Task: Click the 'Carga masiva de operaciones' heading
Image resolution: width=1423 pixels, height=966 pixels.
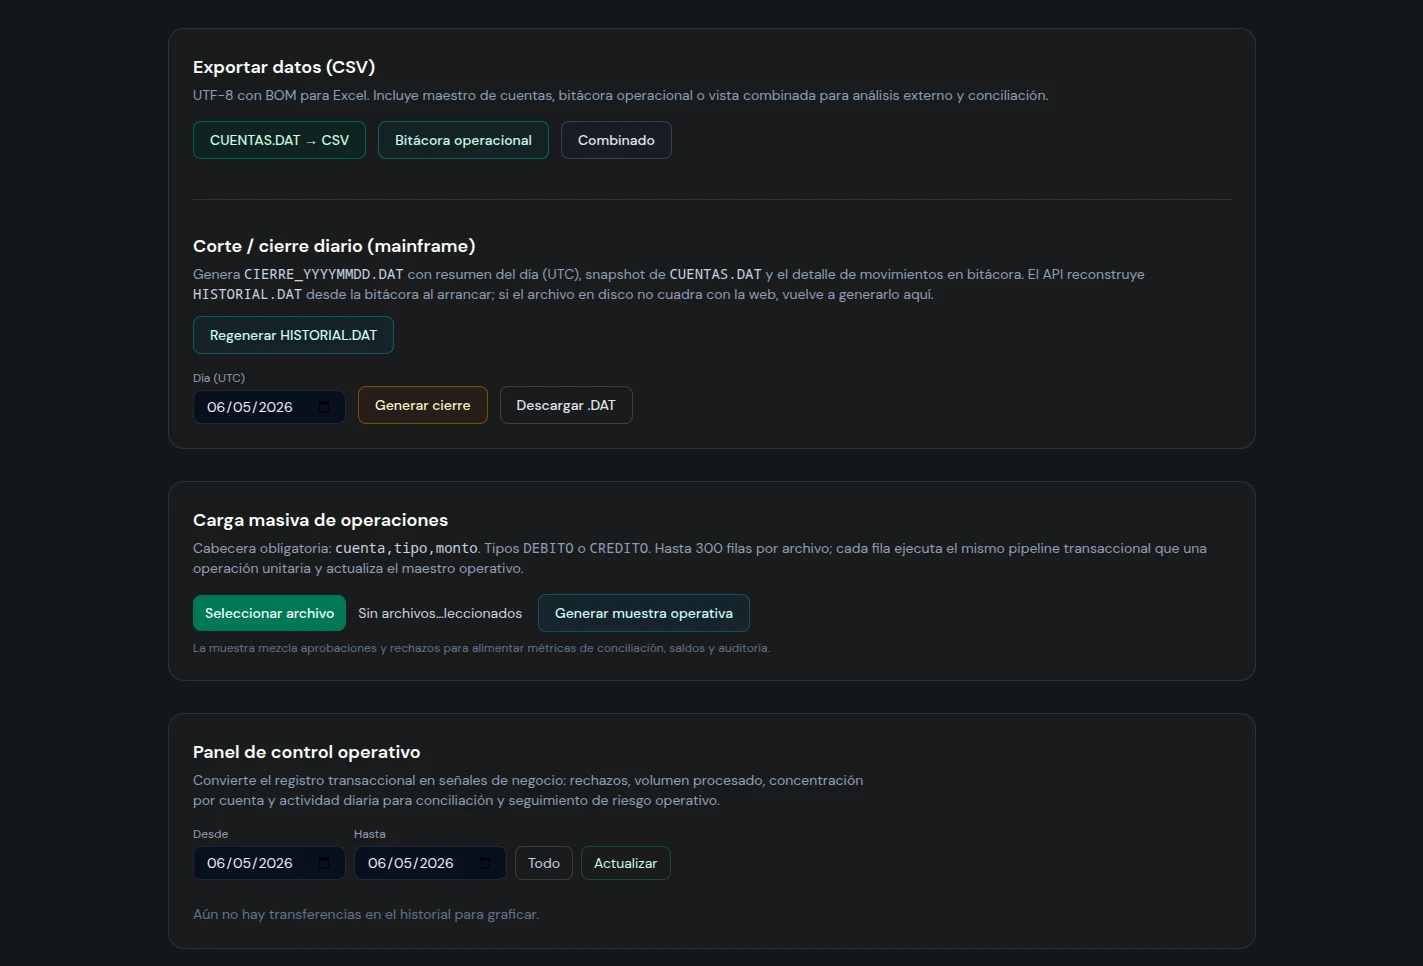Action: coord(320,520)
